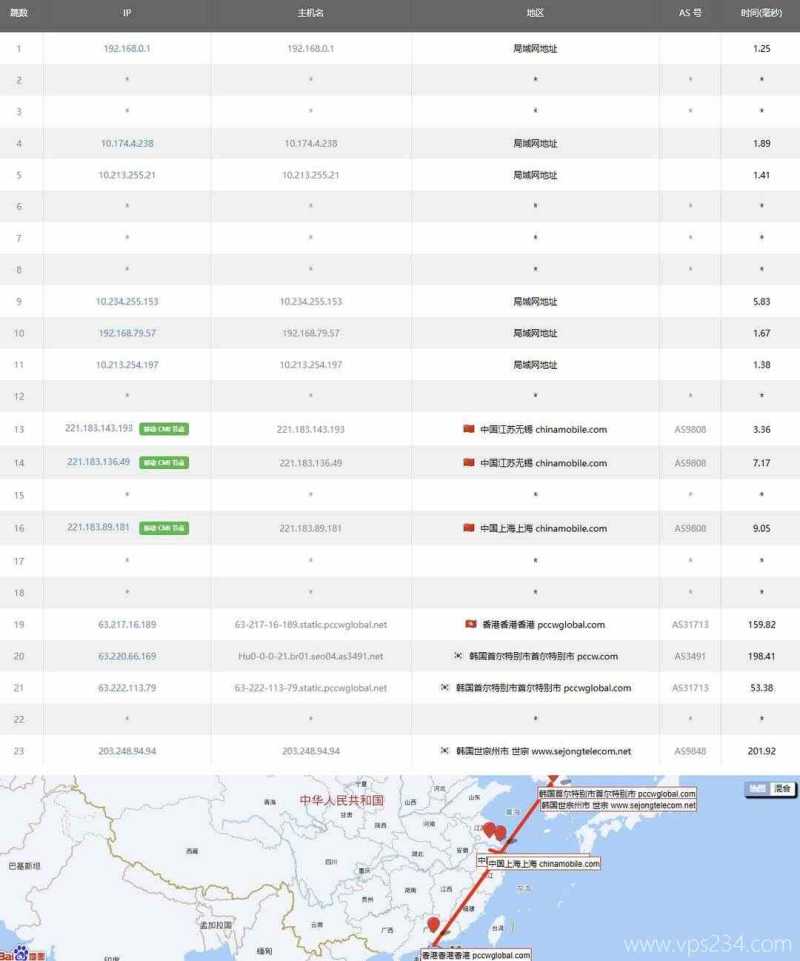Select the hop 23 row for 203.248.94.94
Viewport: 800px width, 961px height.
[x=400, y=751]
